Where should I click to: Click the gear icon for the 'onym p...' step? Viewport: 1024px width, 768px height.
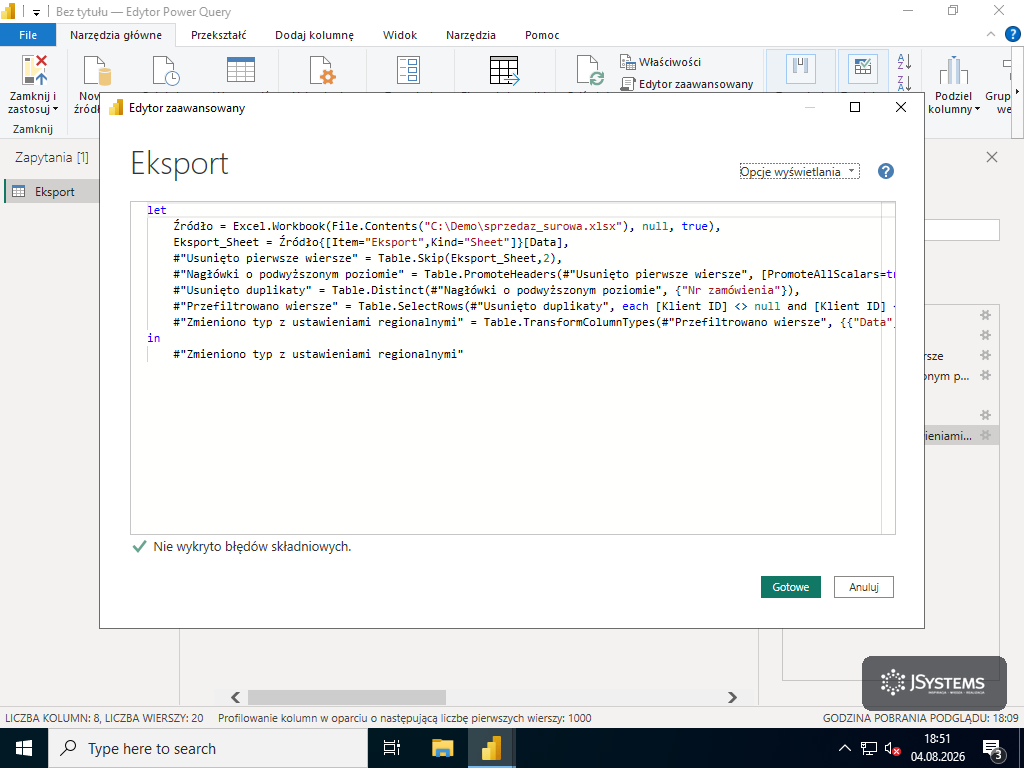click(985, 376)
